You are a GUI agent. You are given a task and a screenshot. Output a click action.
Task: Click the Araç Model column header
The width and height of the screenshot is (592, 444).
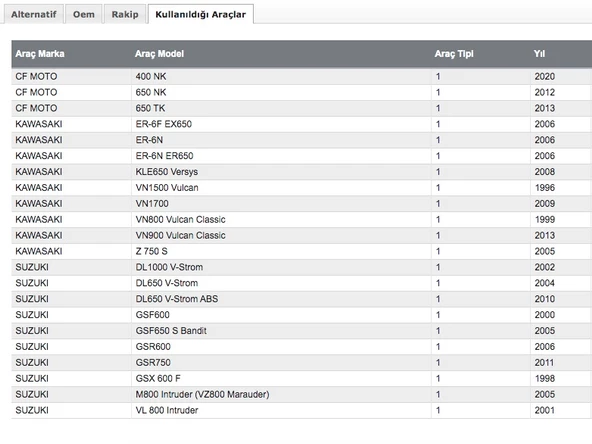pyautogui.click(x=159, y=54)
